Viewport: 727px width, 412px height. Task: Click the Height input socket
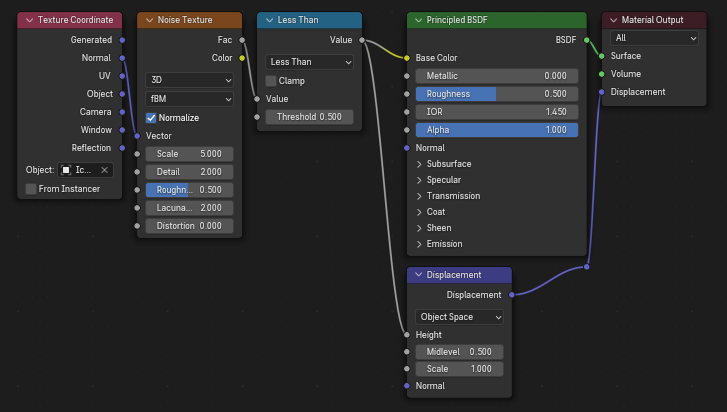[407, 335]
